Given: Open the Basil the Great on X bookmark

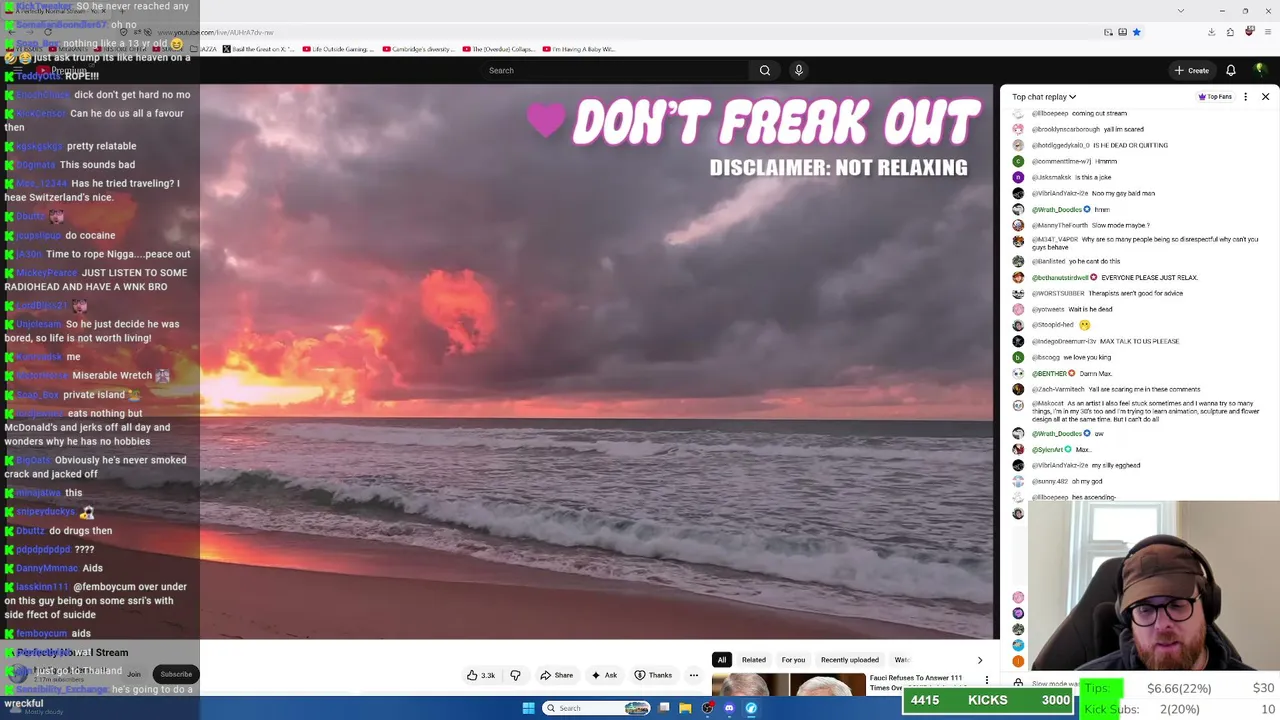Looking at the screenshot, I should (258, 49).
